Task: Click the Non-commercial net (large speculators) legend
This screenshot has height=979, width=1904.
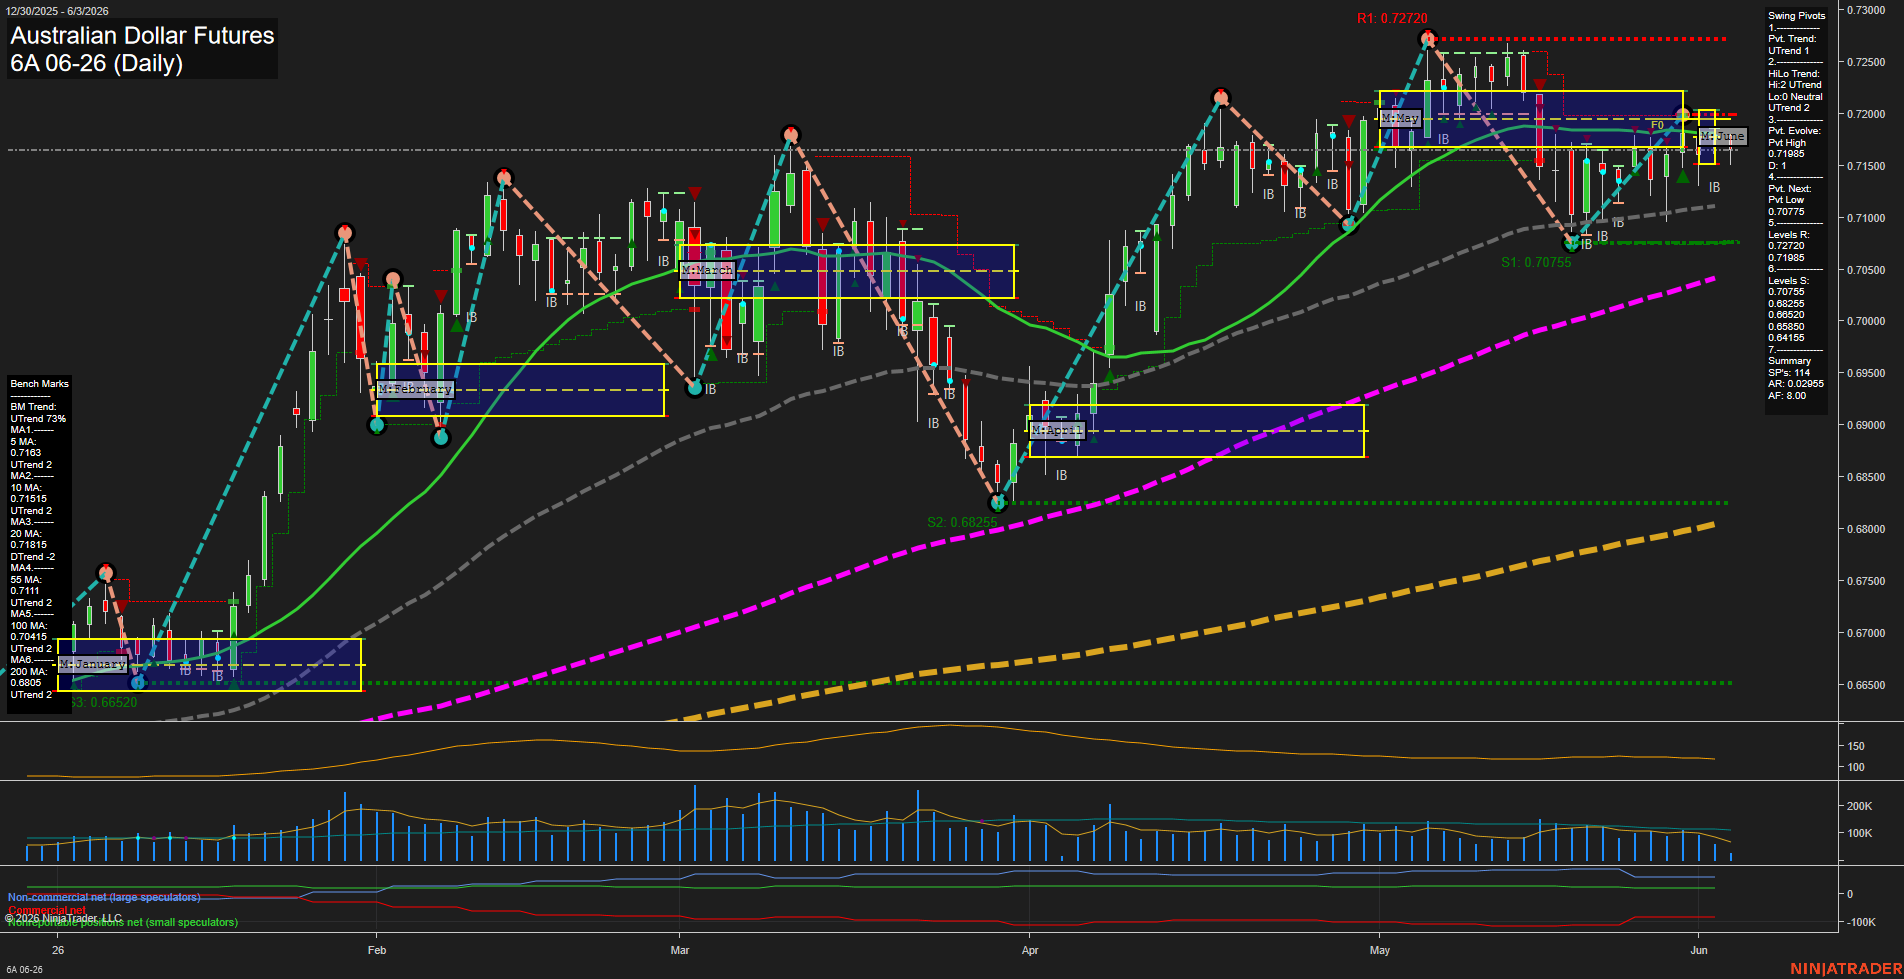Action: (x=104, y=897)
